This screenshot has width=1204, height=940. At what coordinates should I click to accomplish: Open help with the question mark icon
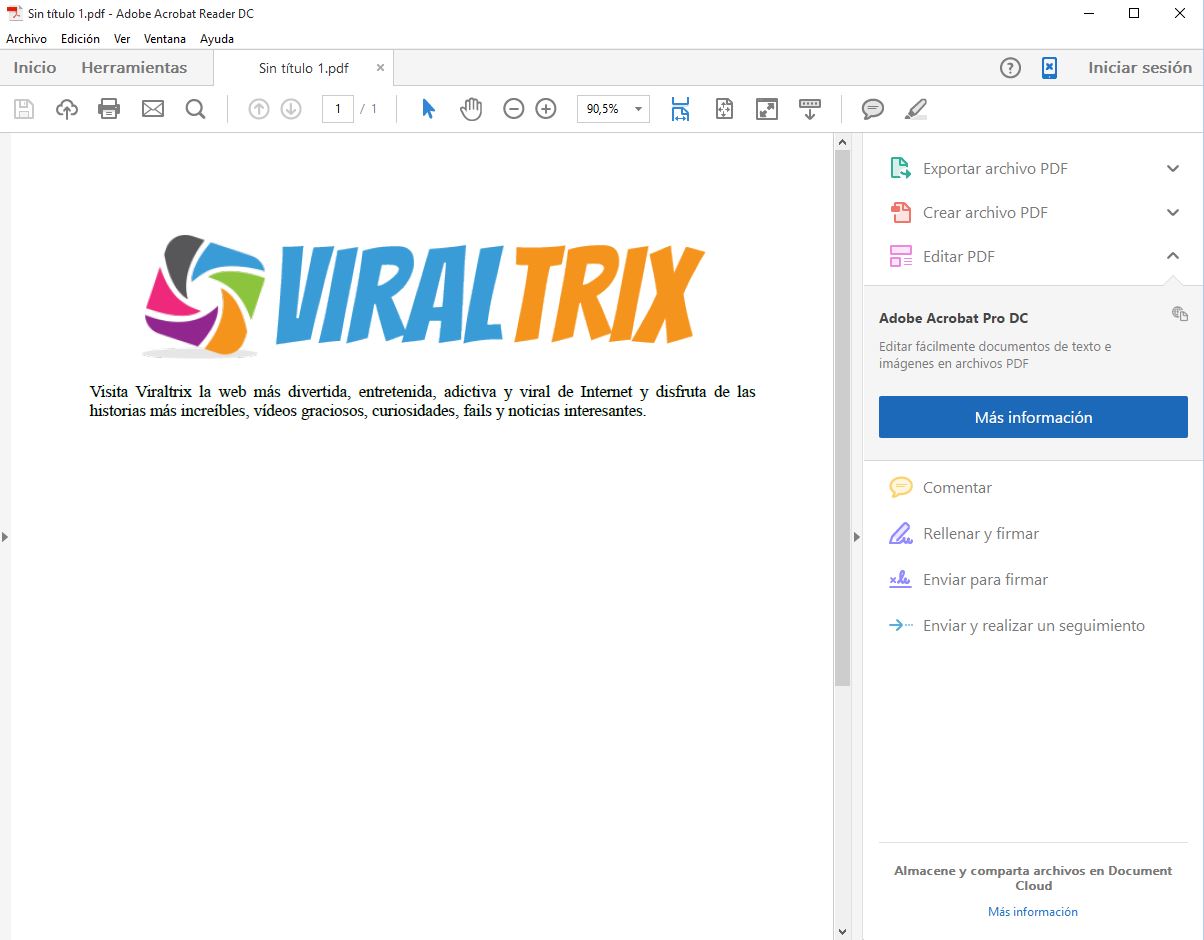point(1010,68)
